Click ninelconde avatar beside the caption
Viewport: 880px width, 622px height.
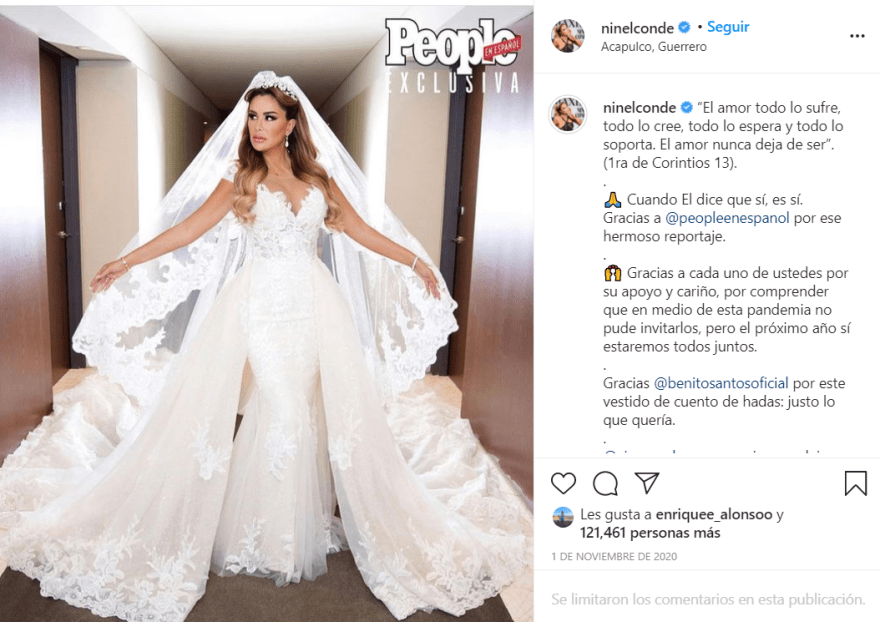pos(567,114)
